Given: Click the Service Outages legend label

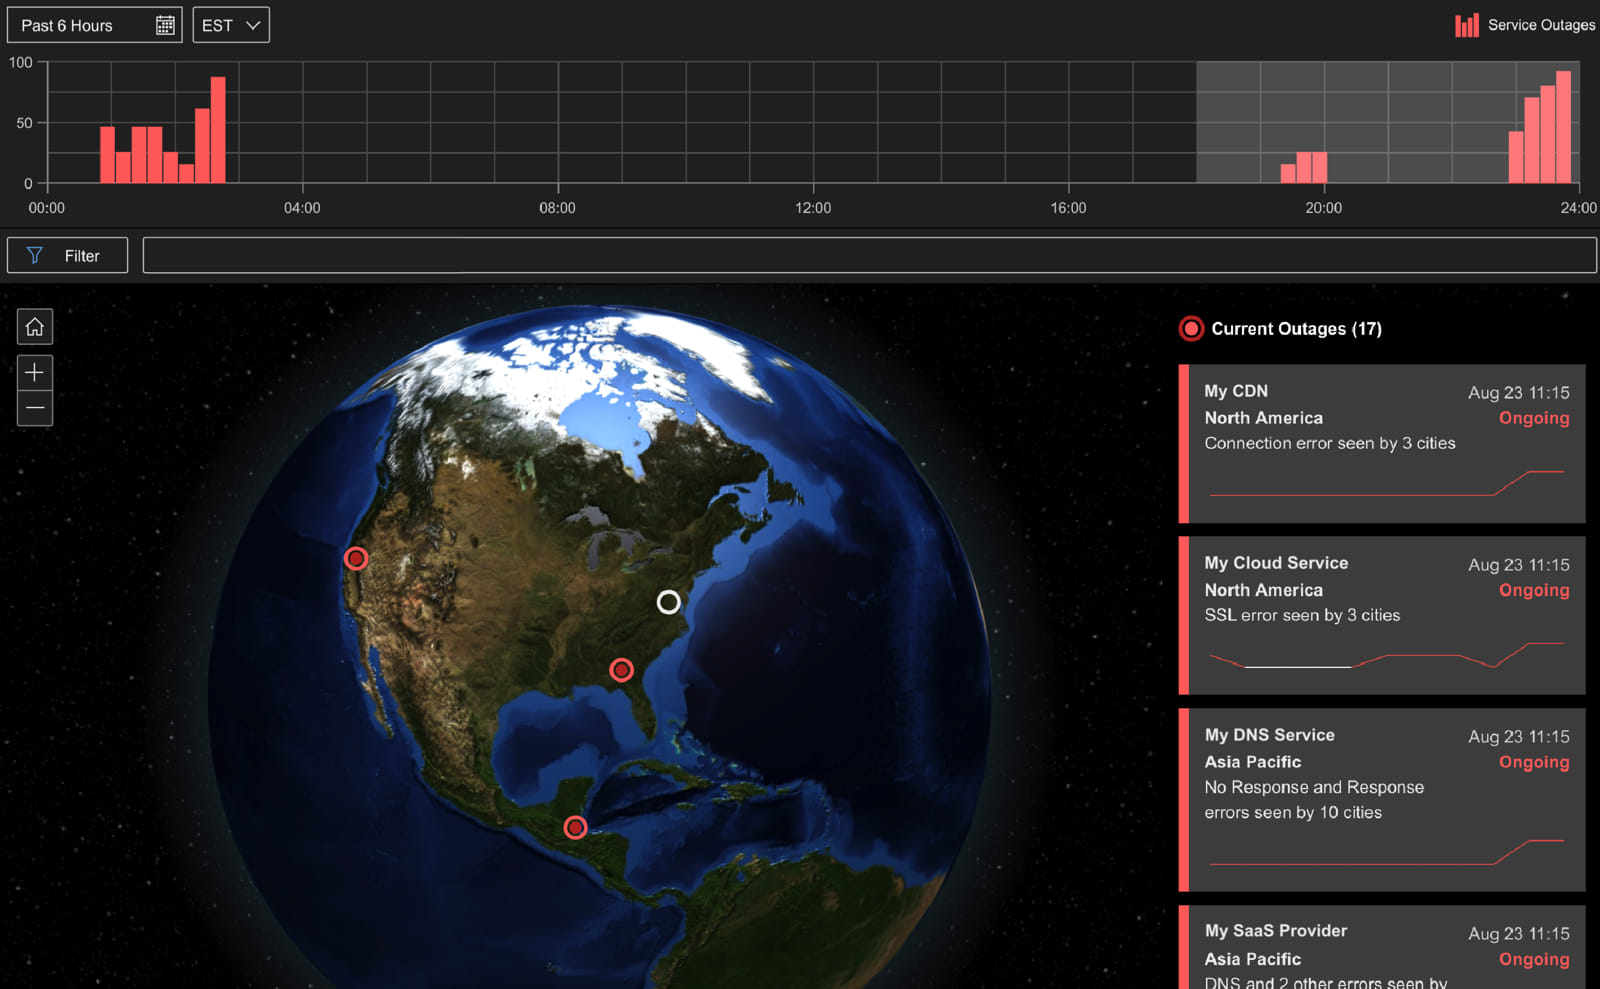Looking at the screenshot, I should pyautogui.click(x=1541, y=25).
